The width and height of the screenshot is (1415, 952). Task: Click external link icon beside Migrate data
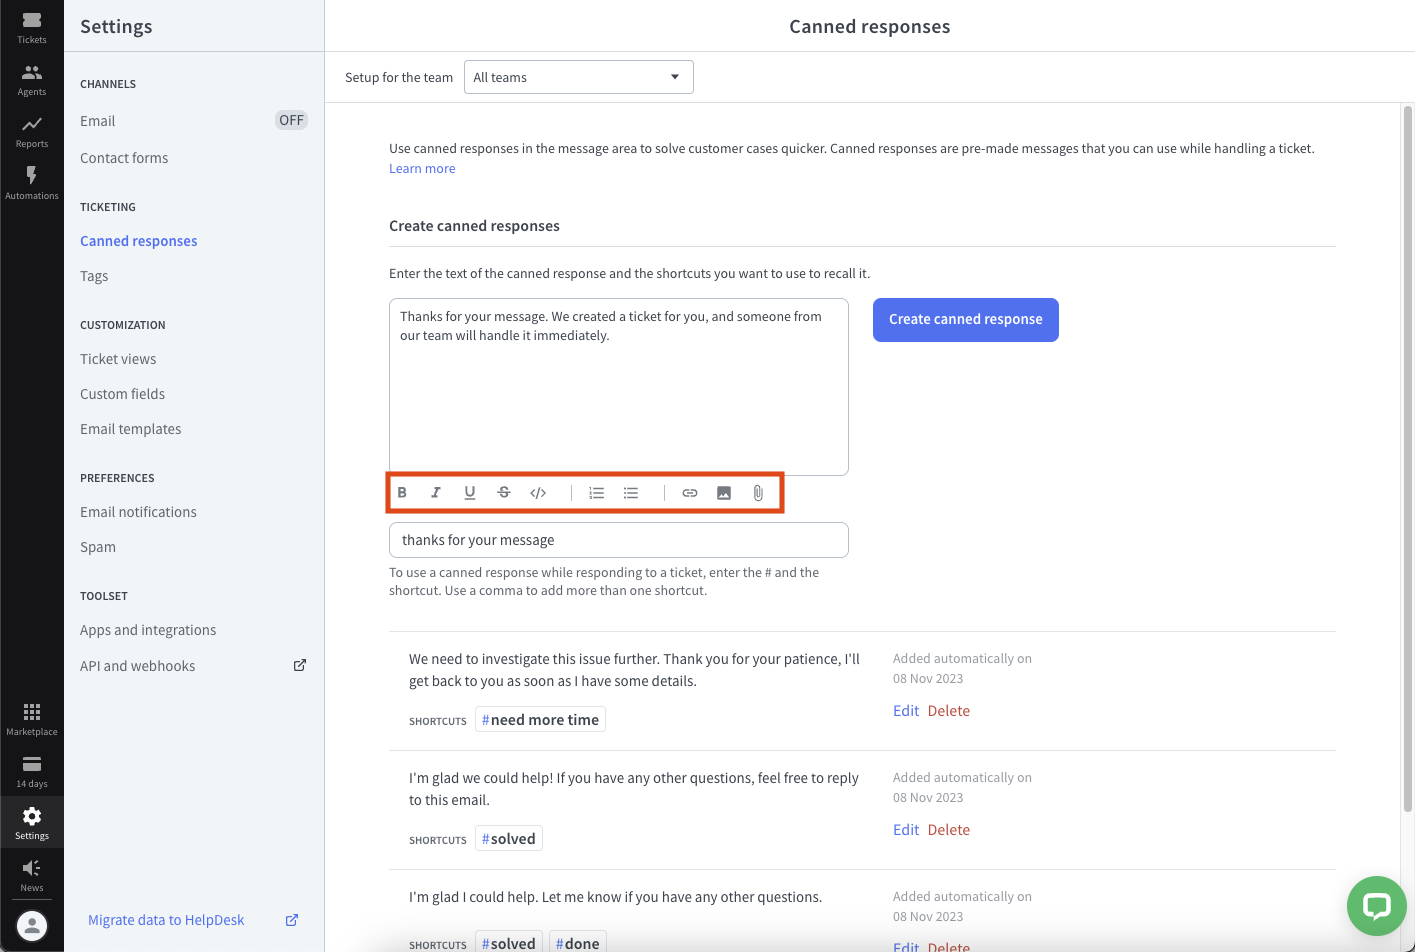click(x=292, y=920)
